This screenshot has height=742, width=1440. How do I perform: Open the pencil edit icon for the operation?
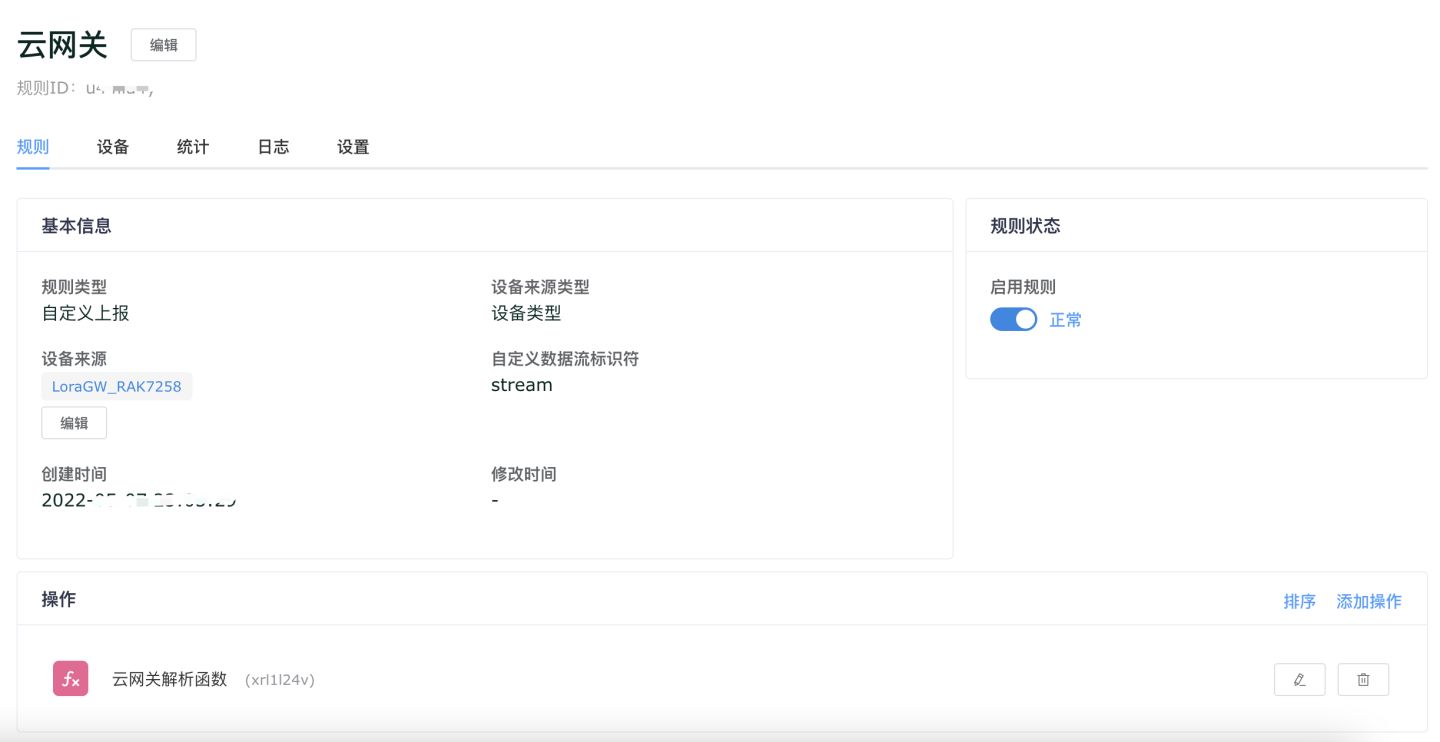point(1299,679)
